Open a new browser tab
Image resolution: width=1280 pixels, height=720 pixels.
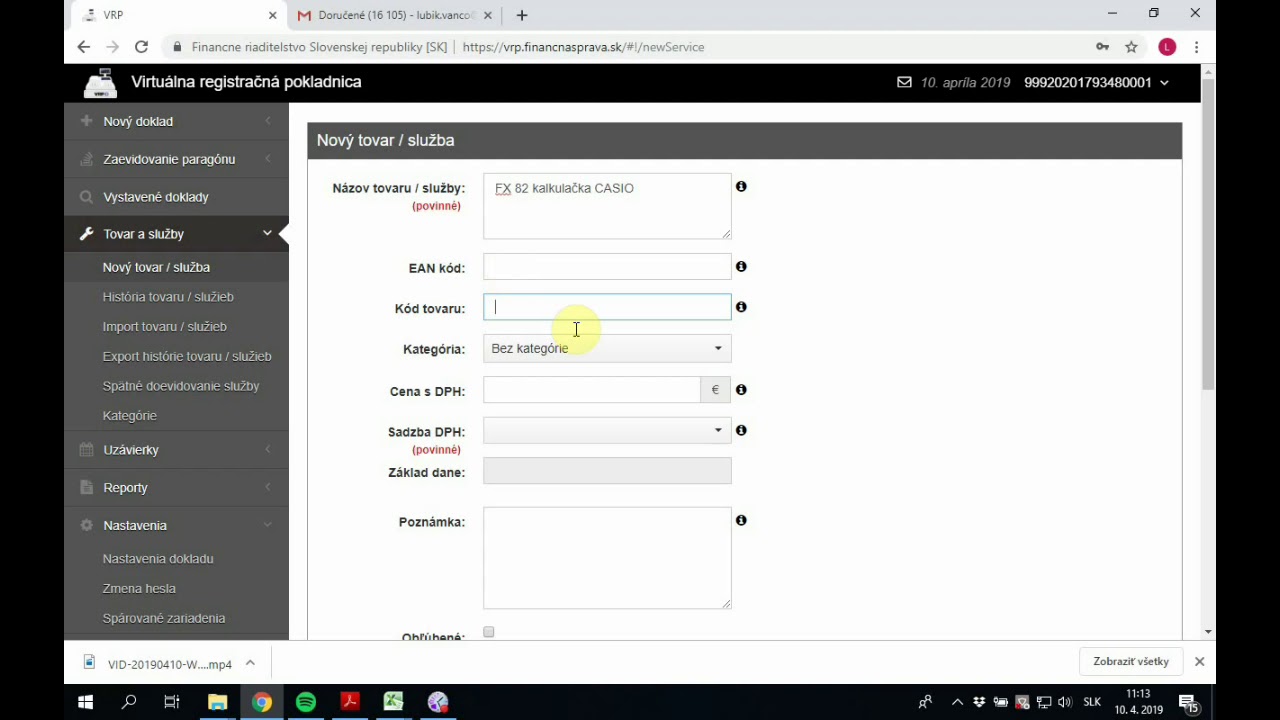(522, 15)
